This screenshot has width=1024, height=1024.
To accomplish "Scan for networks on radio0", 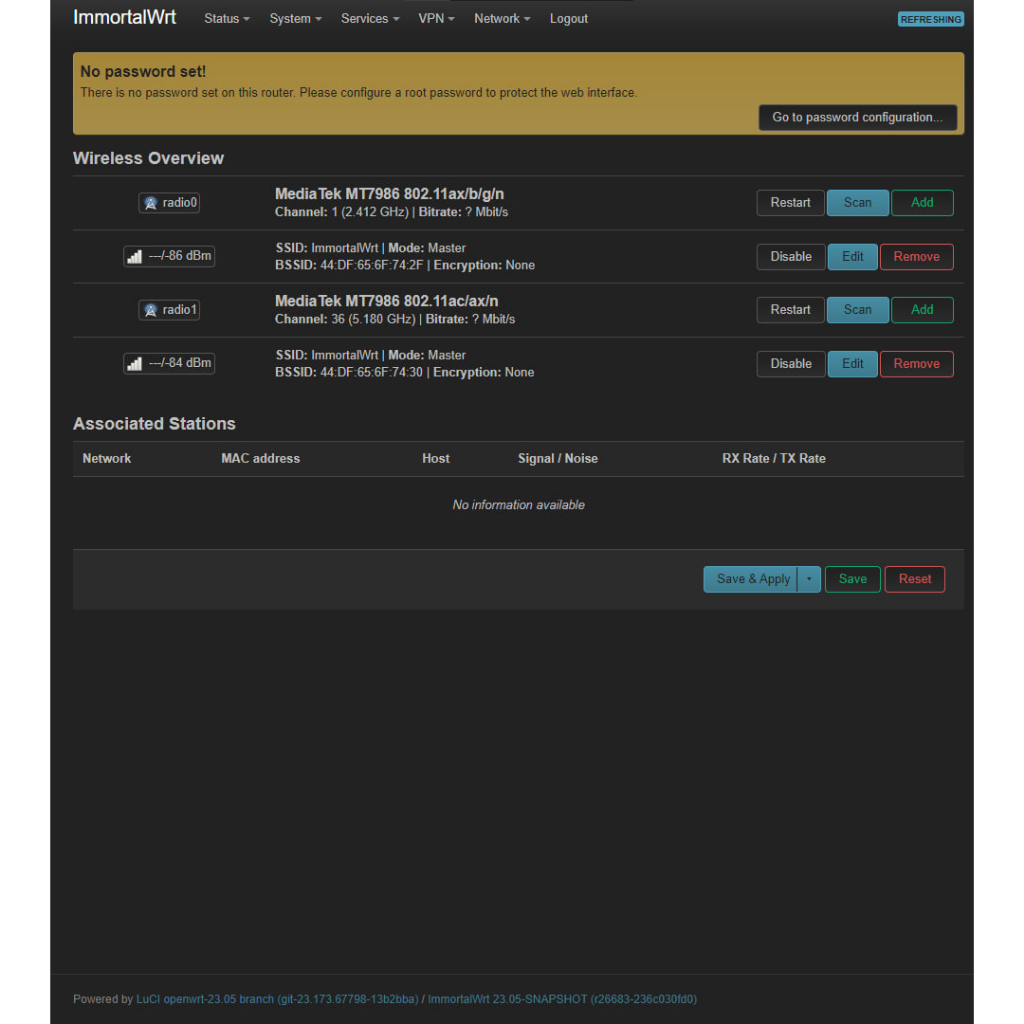I will coord(857,203).
